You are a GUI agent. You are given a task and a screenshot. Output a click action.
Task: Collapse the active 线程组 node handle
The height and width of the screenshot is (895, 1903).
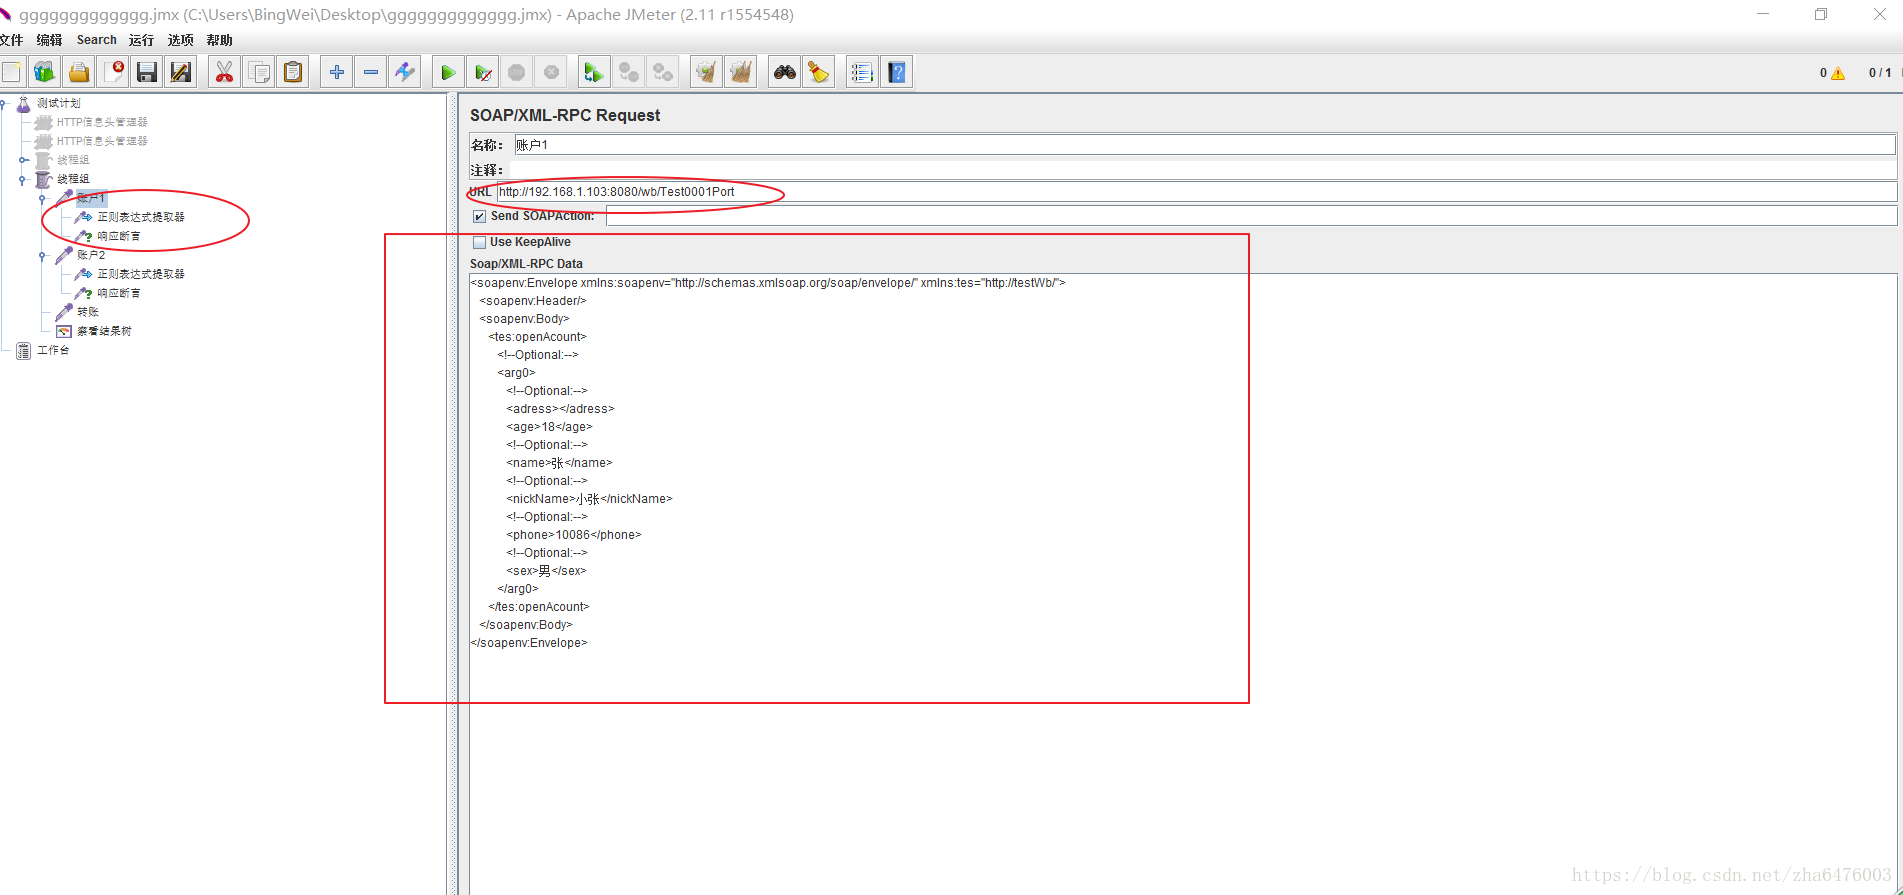[23, 179]
